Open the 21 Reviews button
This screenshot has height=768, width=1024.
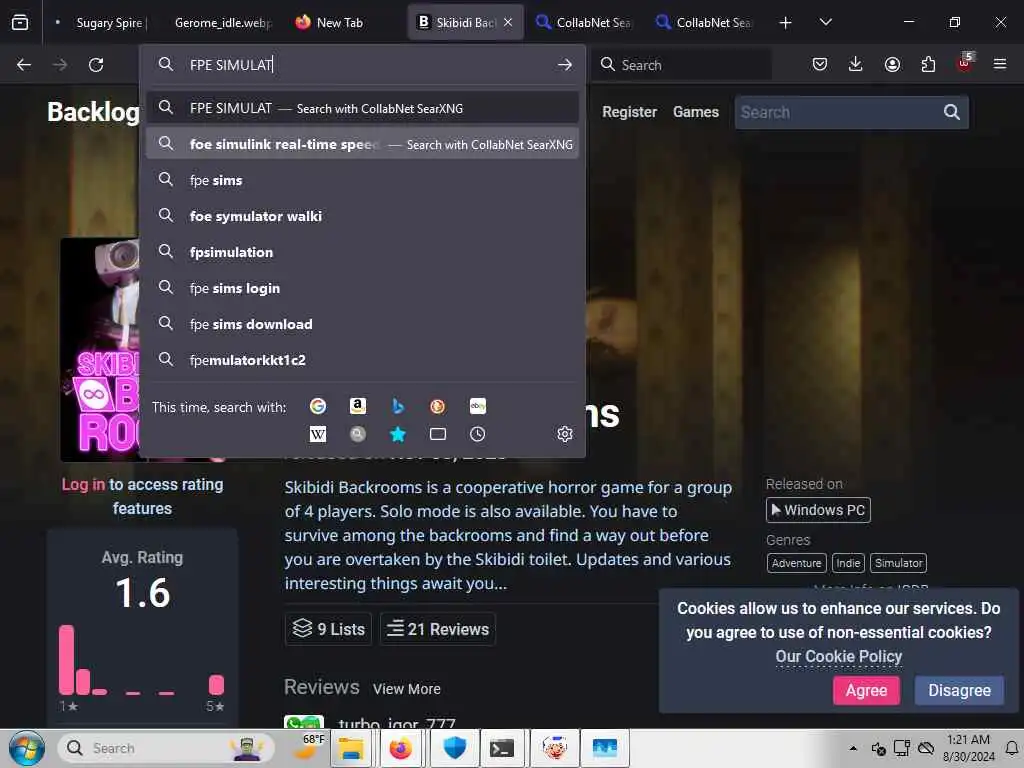point(438,629)
